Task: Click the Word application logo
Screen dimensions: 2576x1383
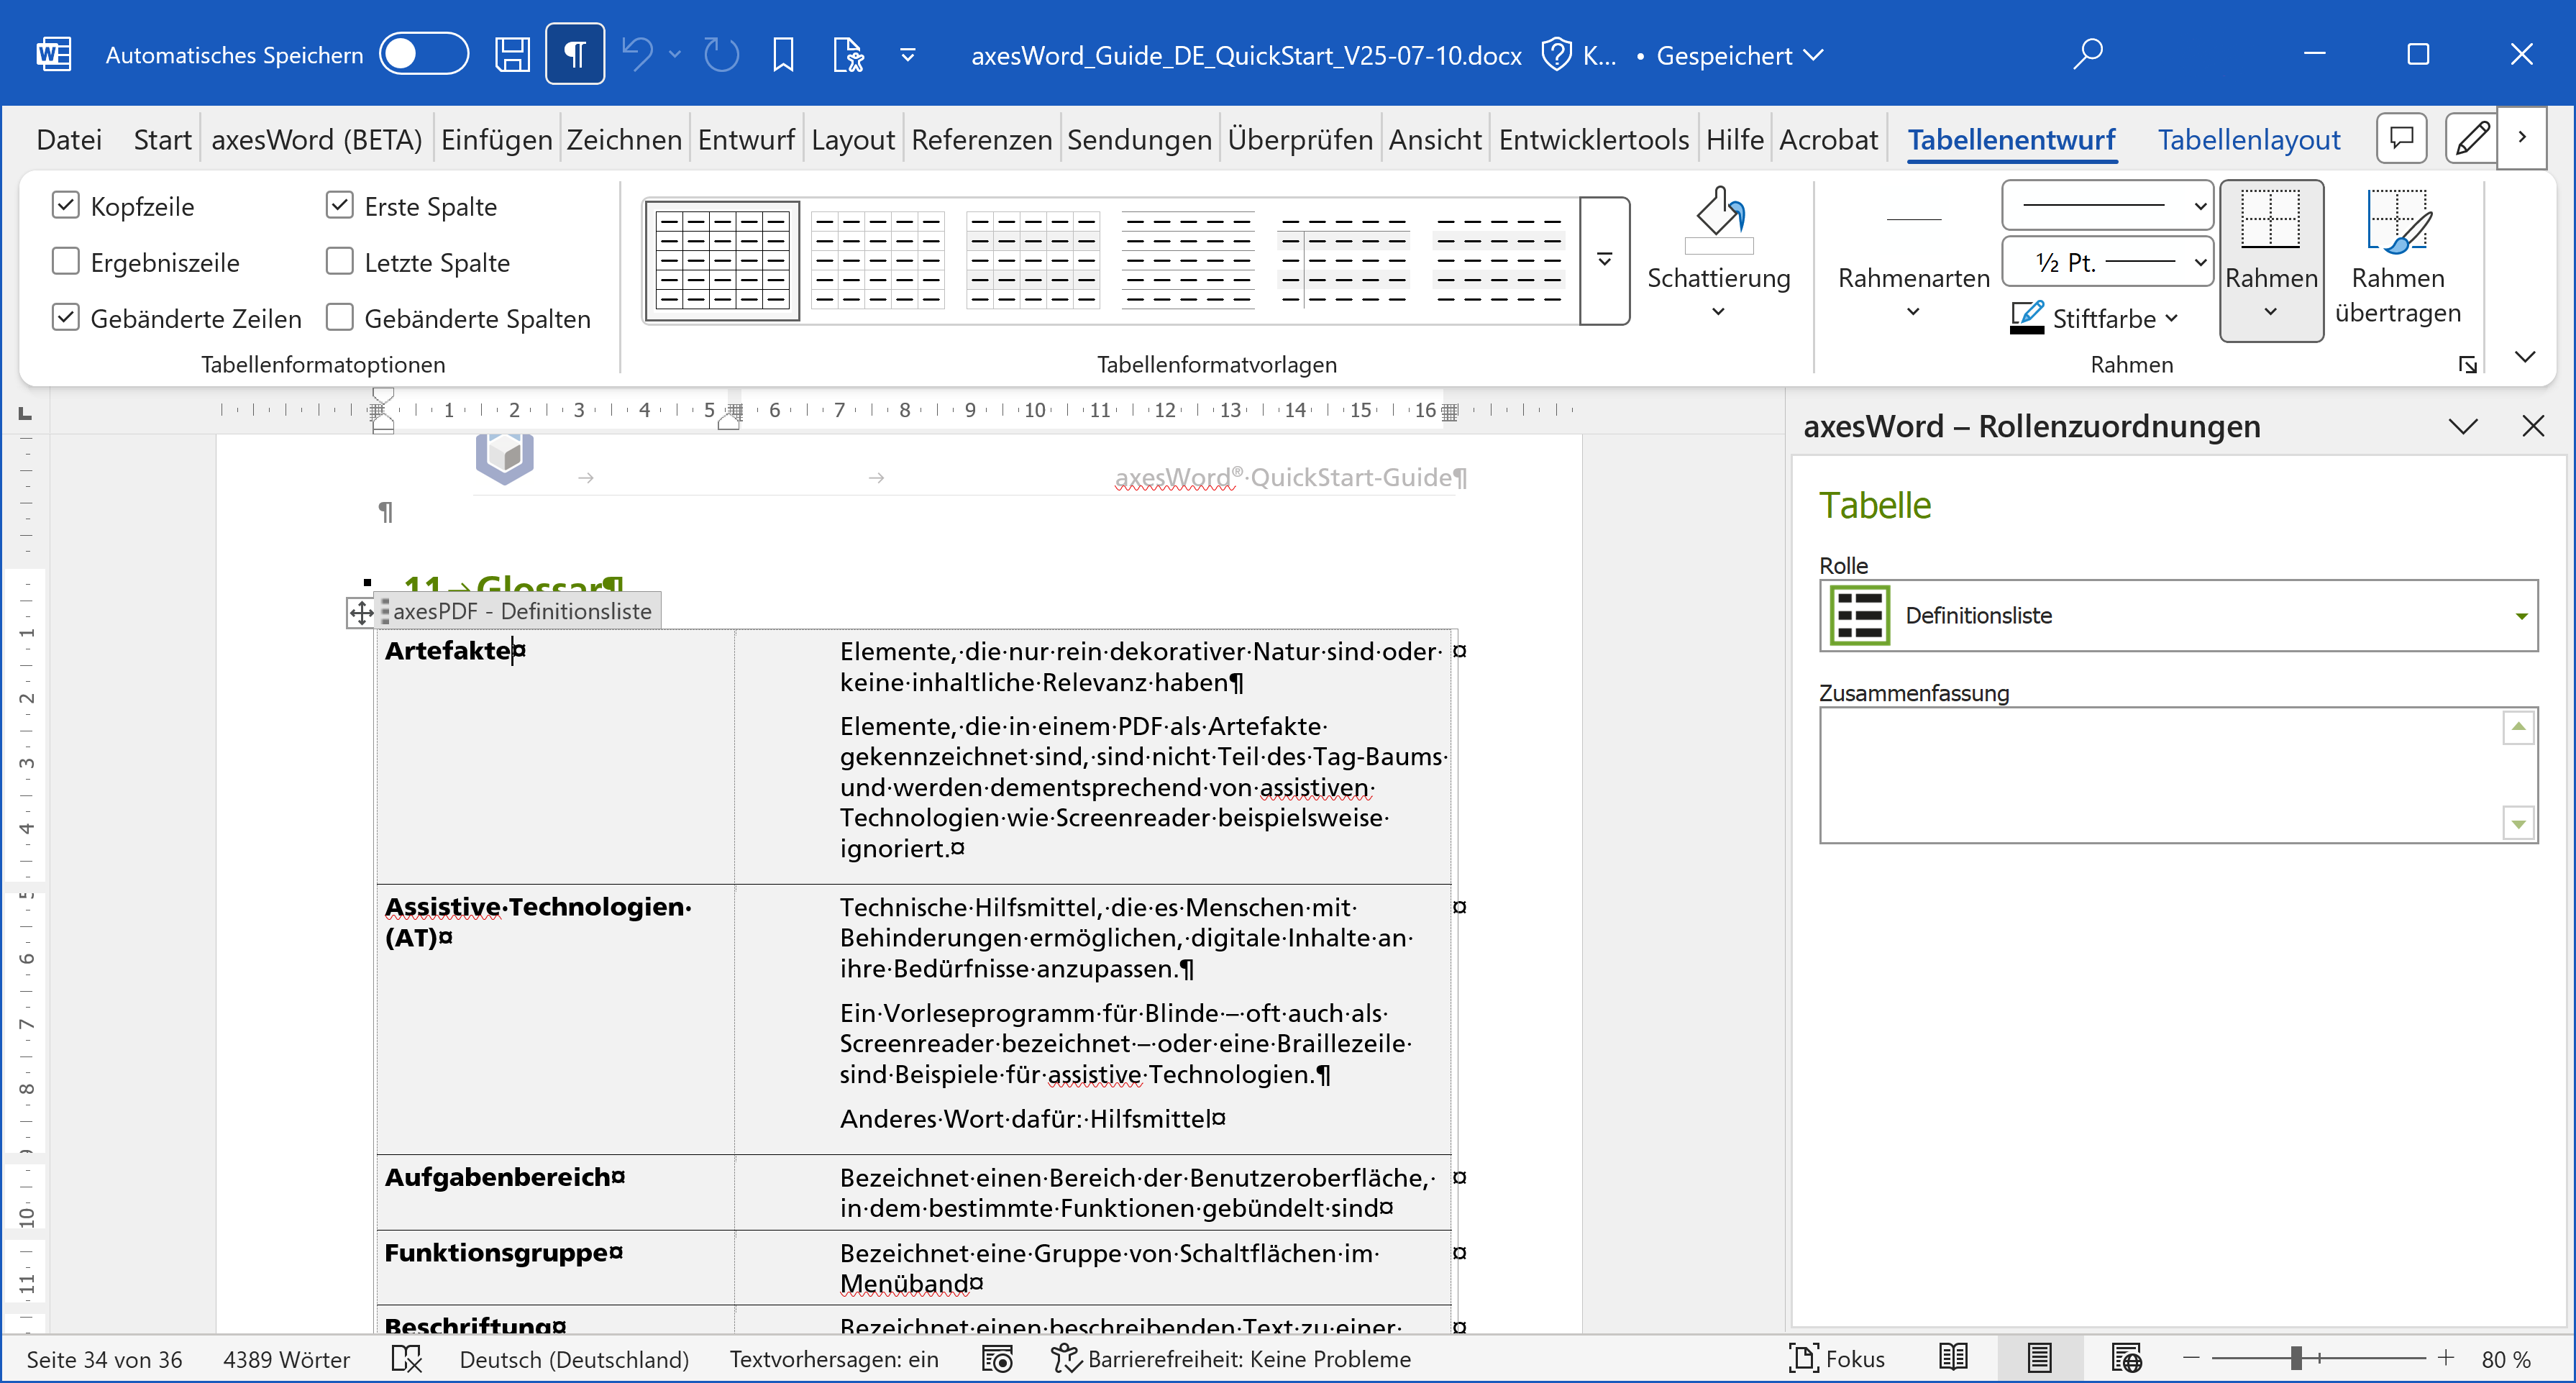Action: point(53,54)
